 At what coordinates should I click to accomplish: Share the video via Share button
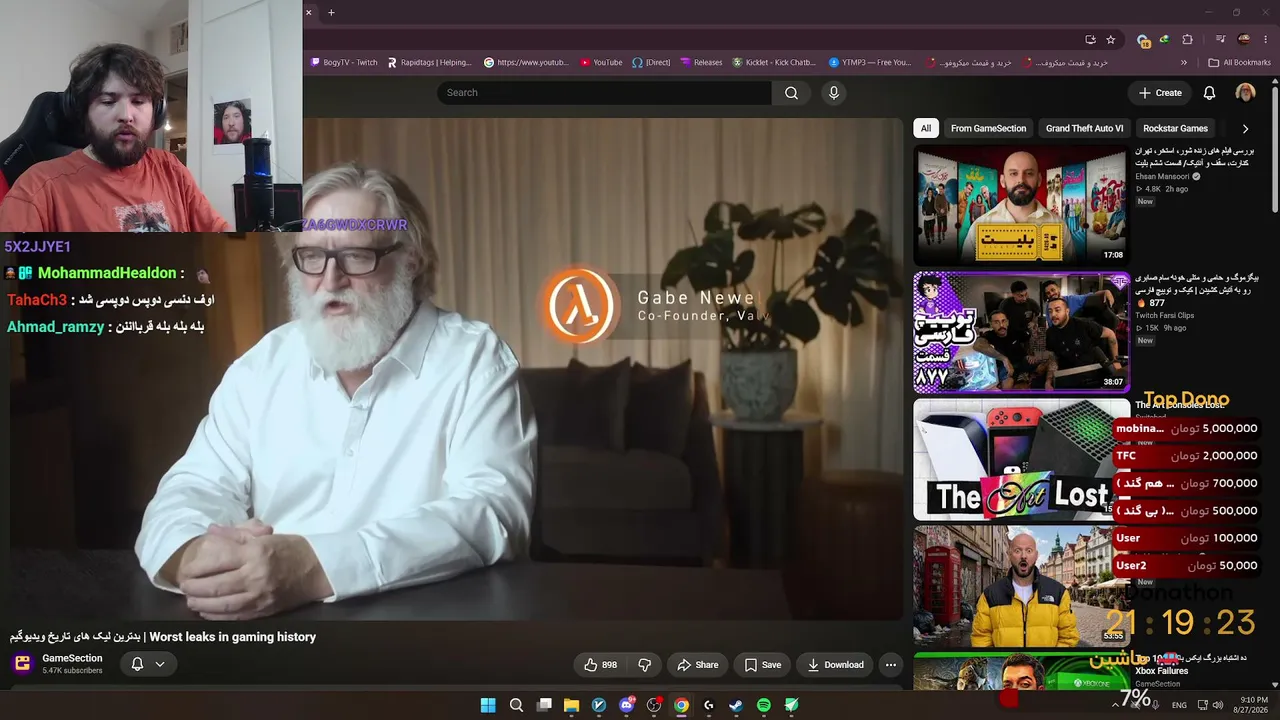[697, 665]
